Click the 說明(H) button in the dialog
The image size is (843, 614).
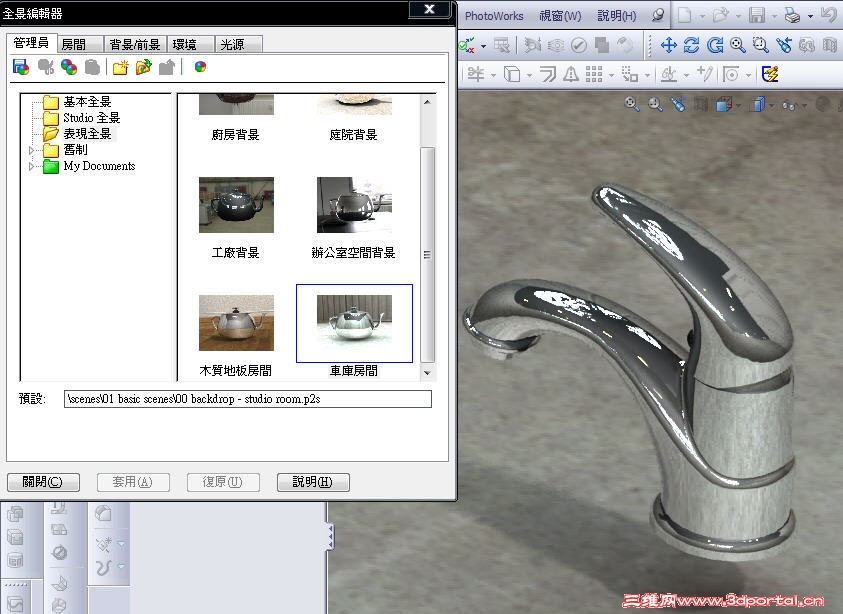coord(313,482)
